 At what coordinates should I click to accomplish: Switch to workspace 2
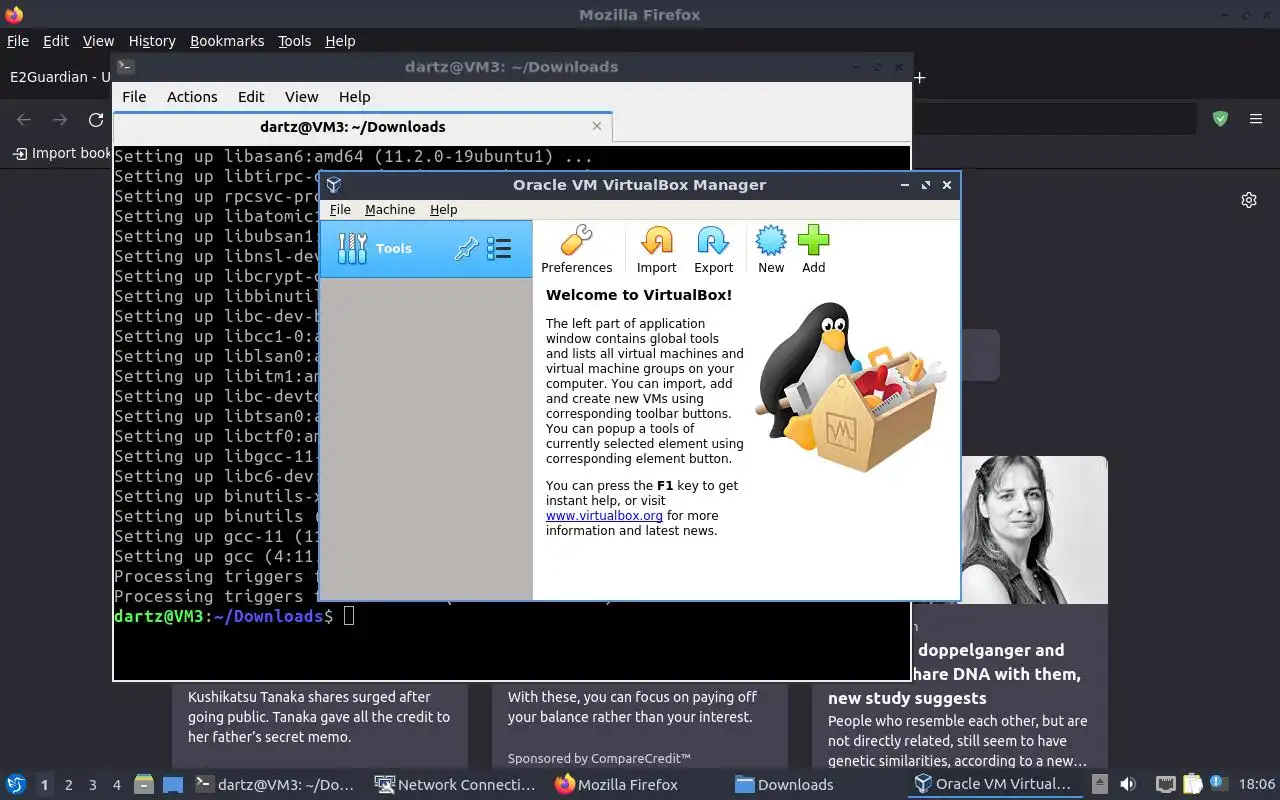point(69,785)
